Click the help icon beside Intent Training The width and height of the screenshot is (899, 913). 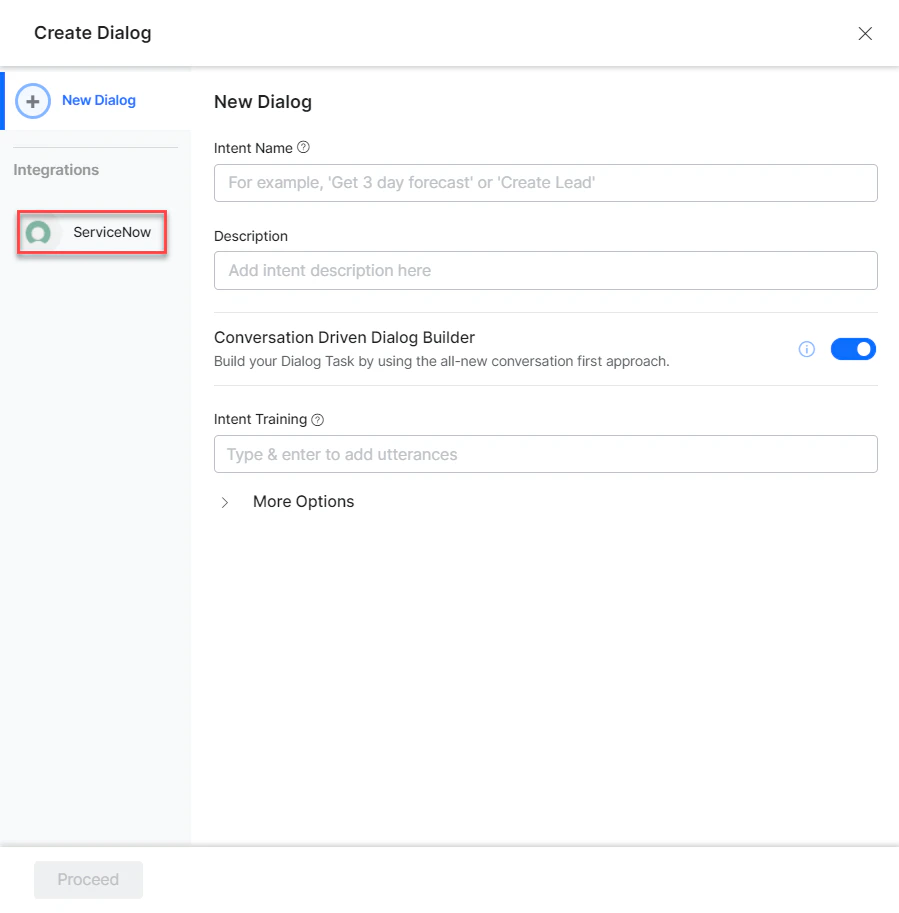click(x=317, y=419)
